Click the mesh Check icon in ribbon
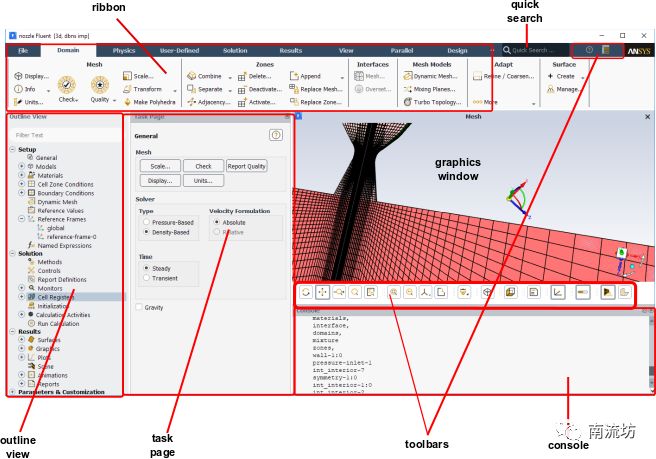Image resolution: width=656 pixels, height=459 pixels. pos(68,87)
